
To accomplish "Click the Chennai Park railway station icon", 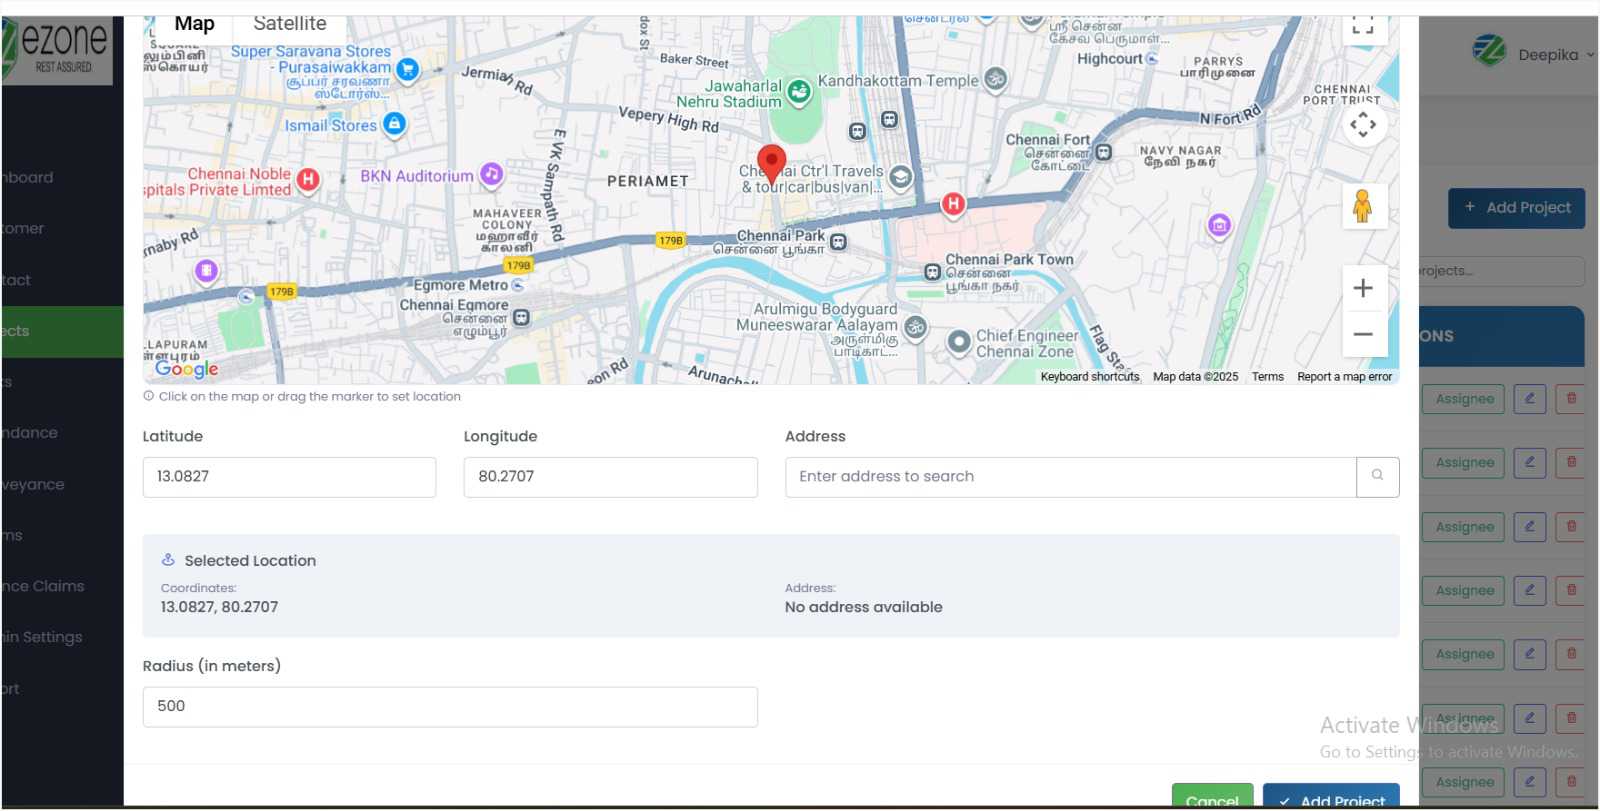I will tap(838, 242).
